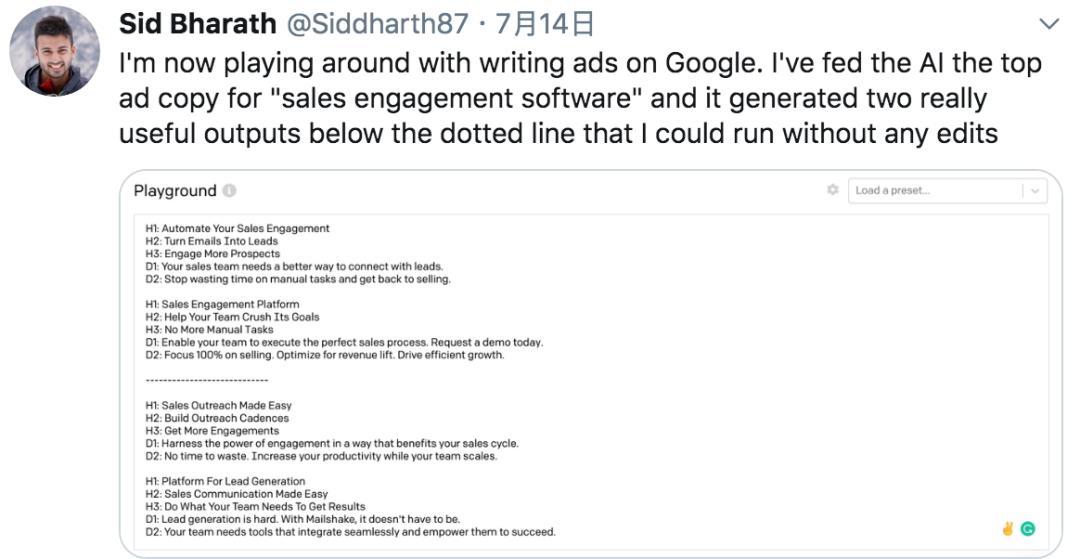Viewport: 1080px width, 559px height.
Task: Click the dotted separator line in the text
Action: (x=207, y=380)
